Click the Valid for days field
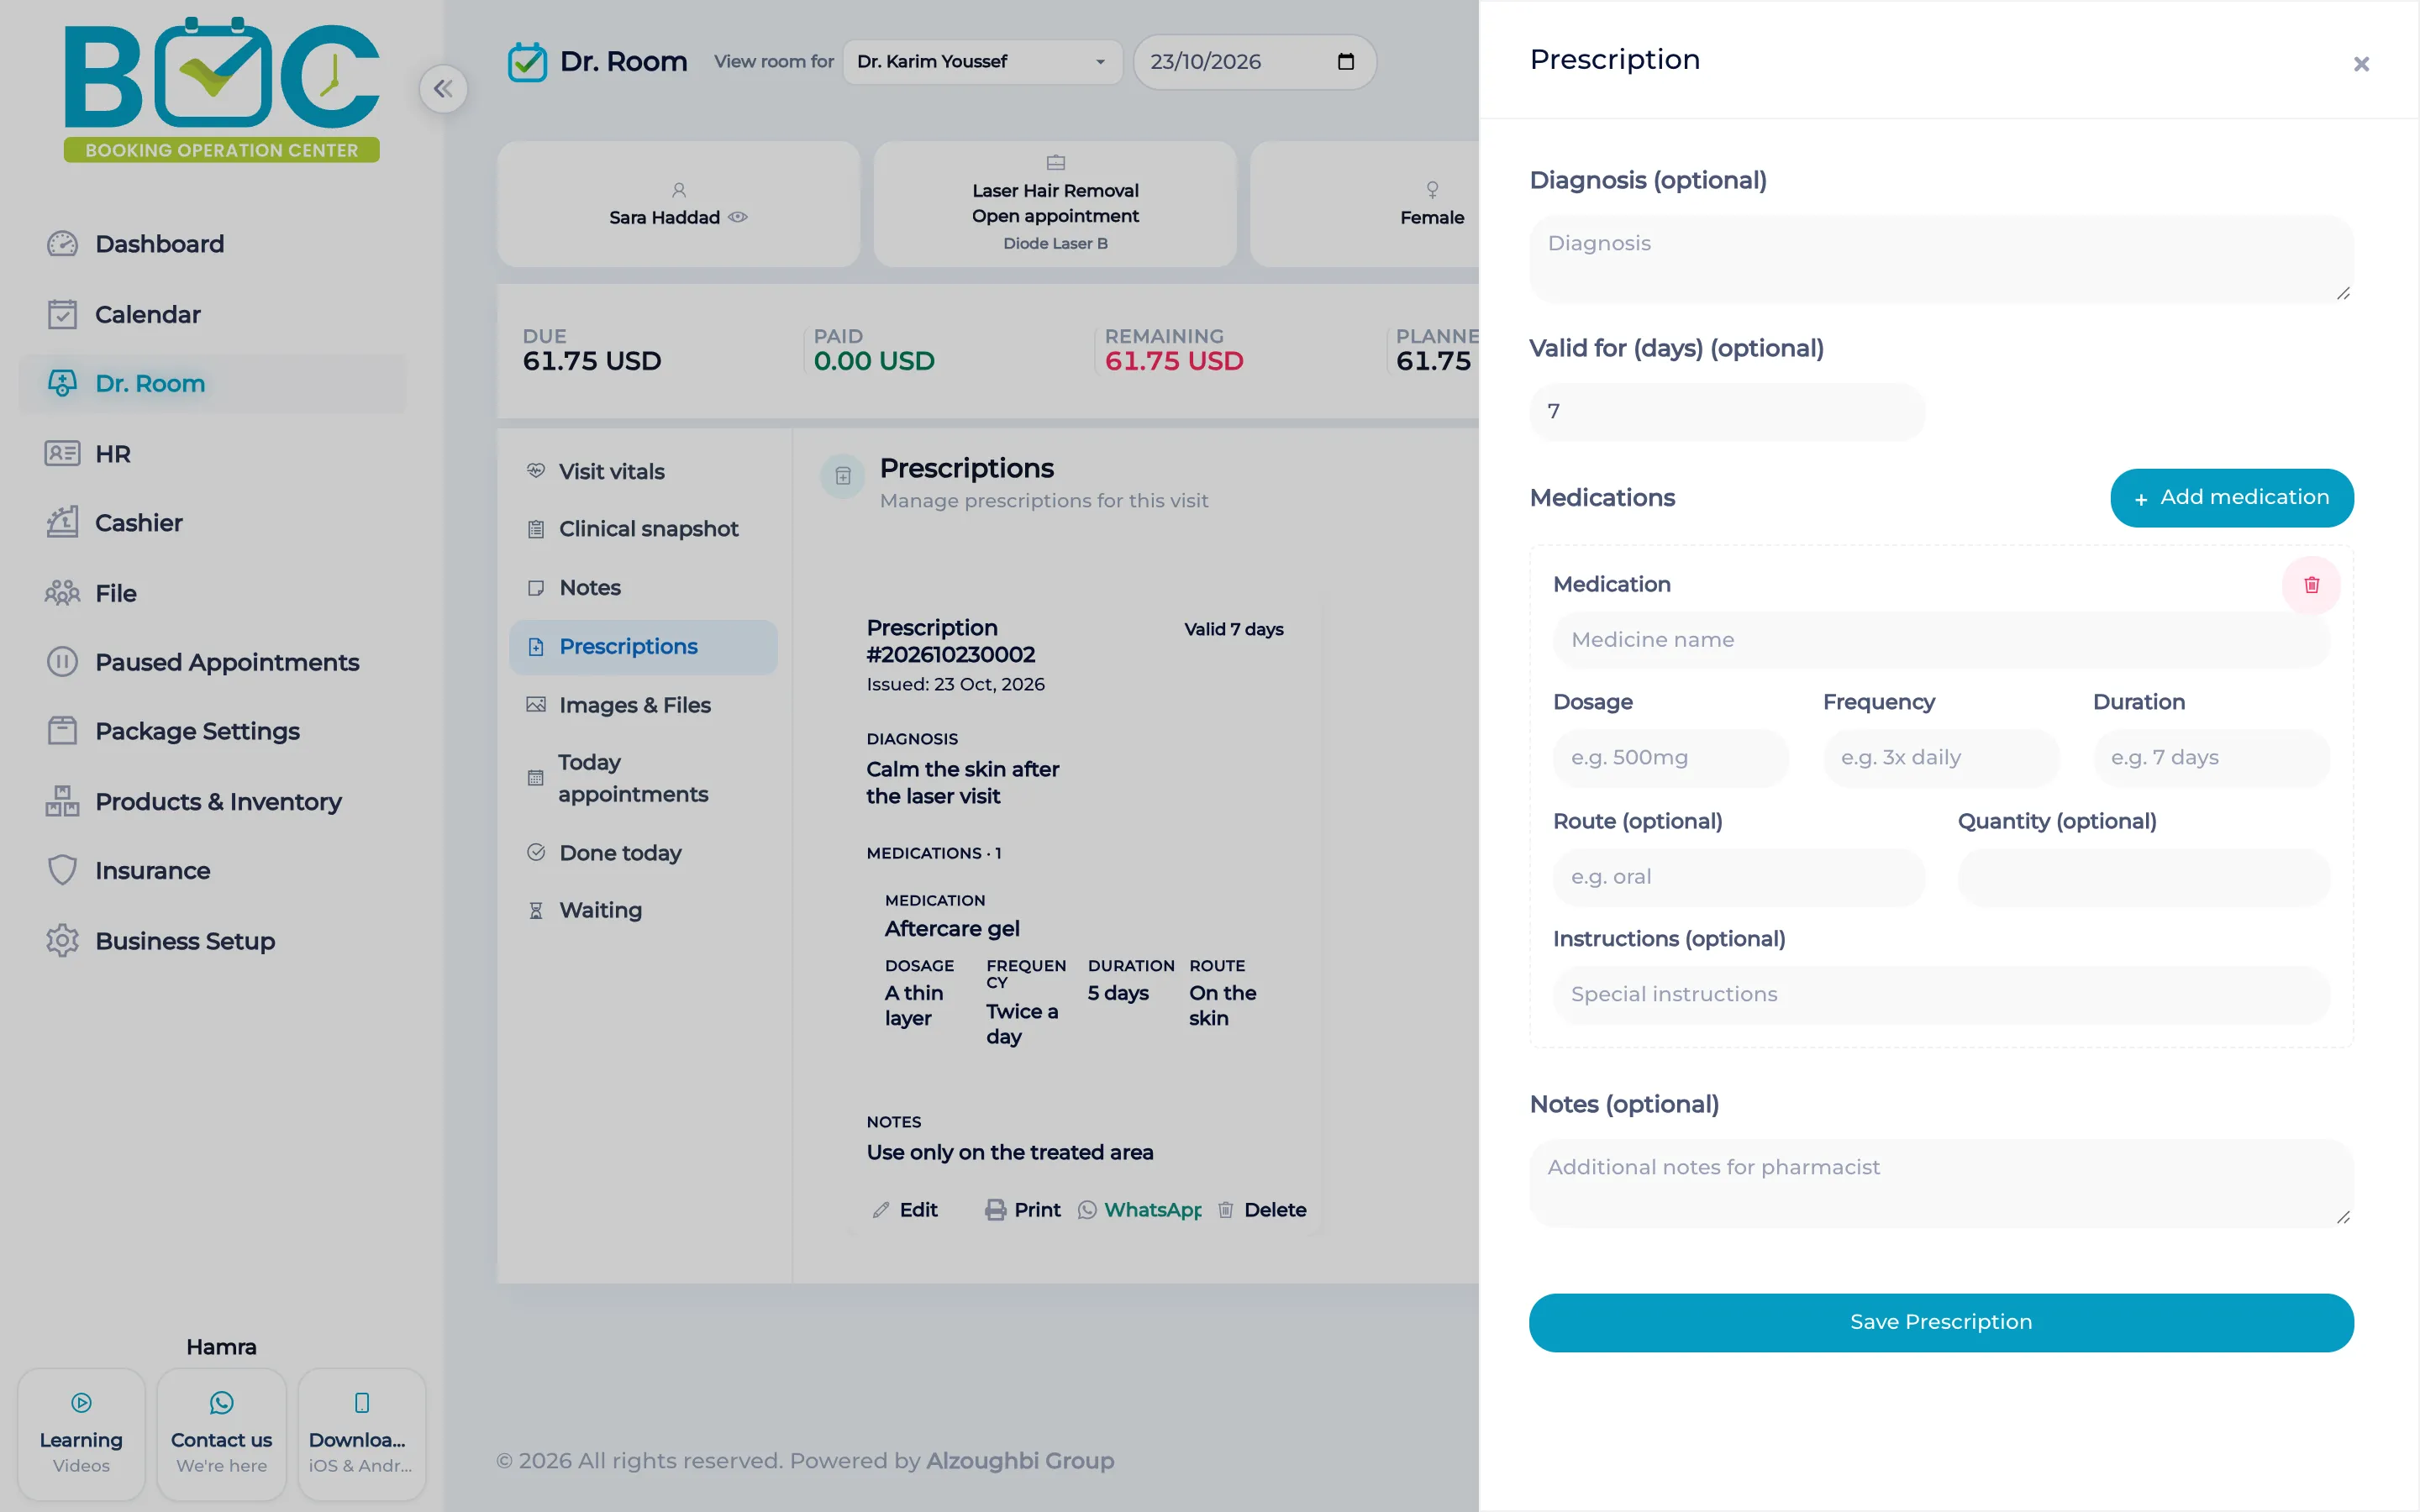2420x1512 pixels. coord(1726,412)
